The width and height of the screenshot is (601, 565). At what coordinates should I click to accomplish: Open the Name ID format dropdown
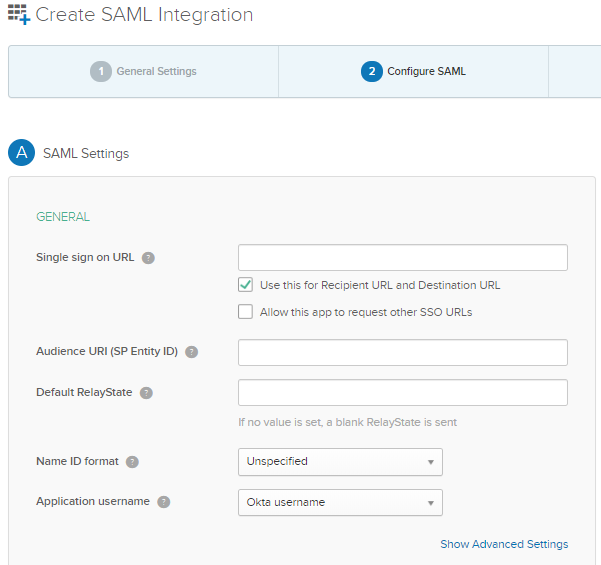click(x=340, y=461)
